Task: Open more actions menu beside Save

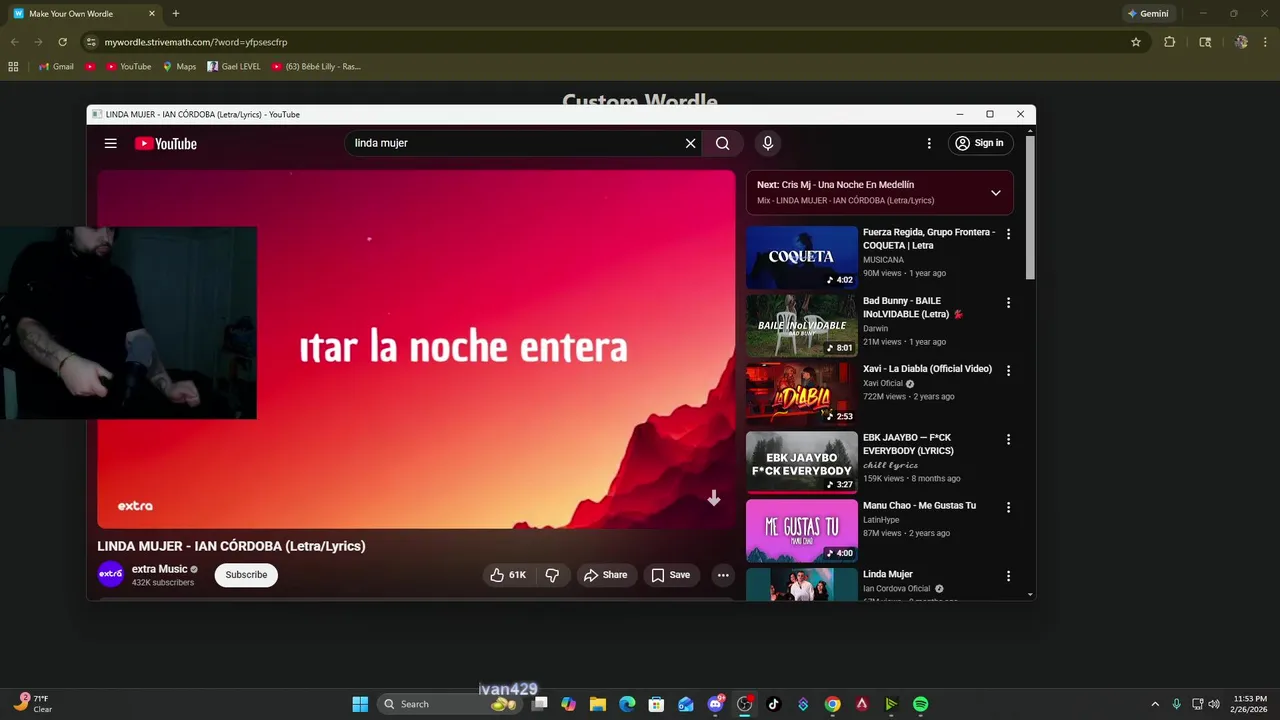Action: tap(723, 575)
